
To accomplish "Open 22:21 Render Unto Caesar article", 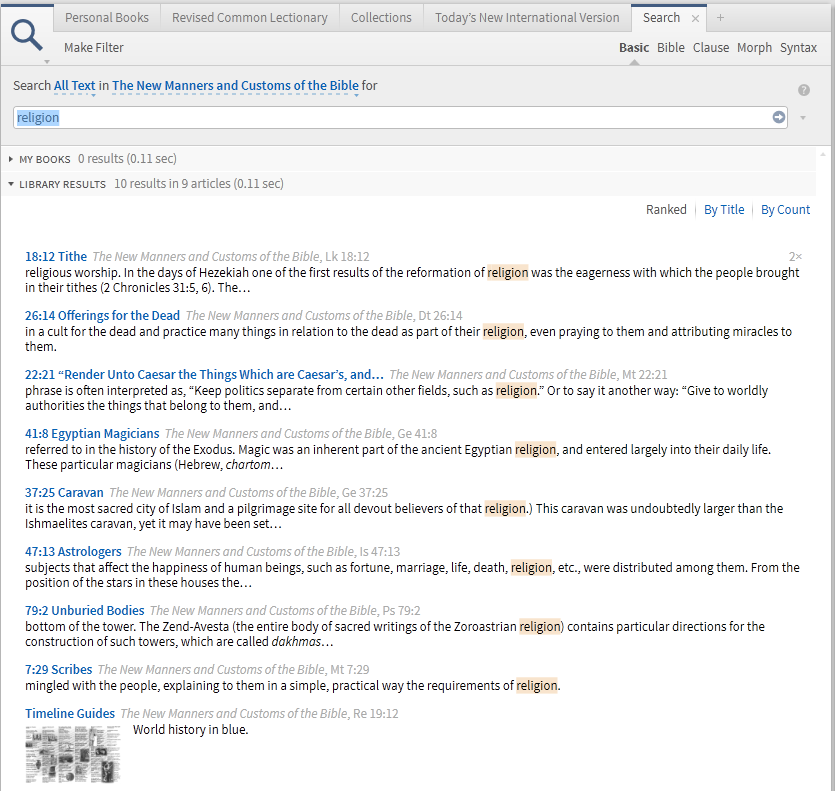I will tap(204, 375).
